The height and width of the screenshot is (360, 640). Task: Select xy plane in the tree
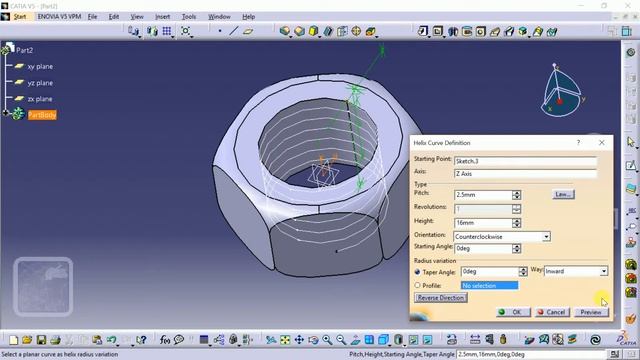pos(40,67)
